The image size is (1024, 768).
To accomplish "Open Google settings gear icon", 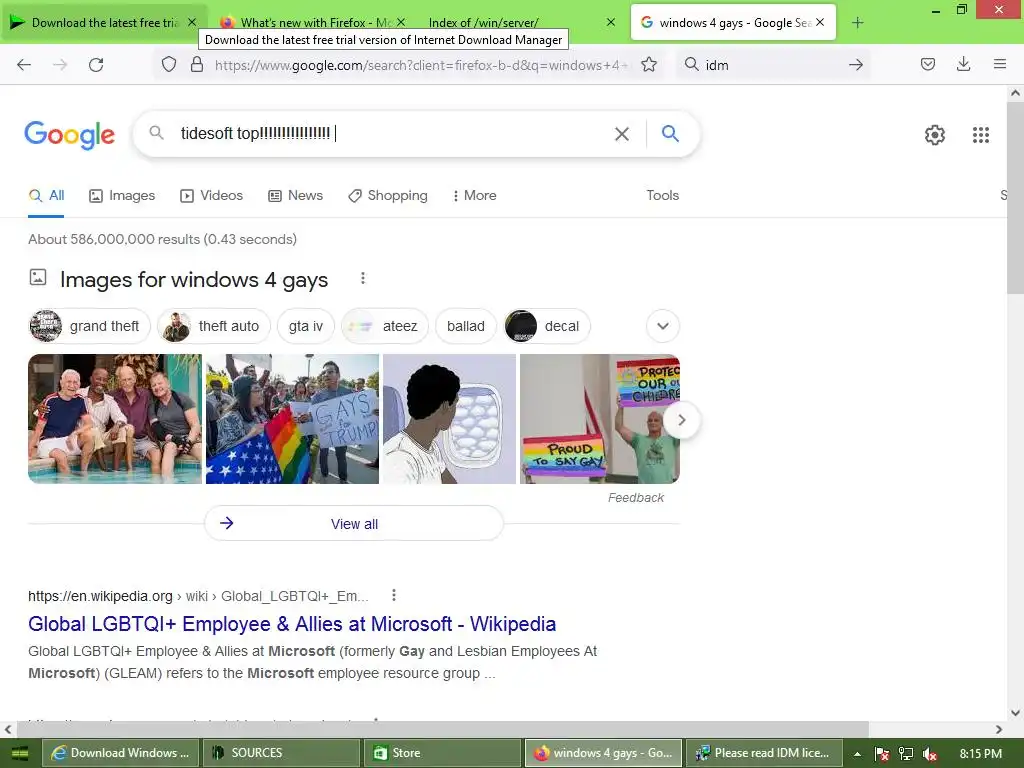I will (x=935, y=135).
